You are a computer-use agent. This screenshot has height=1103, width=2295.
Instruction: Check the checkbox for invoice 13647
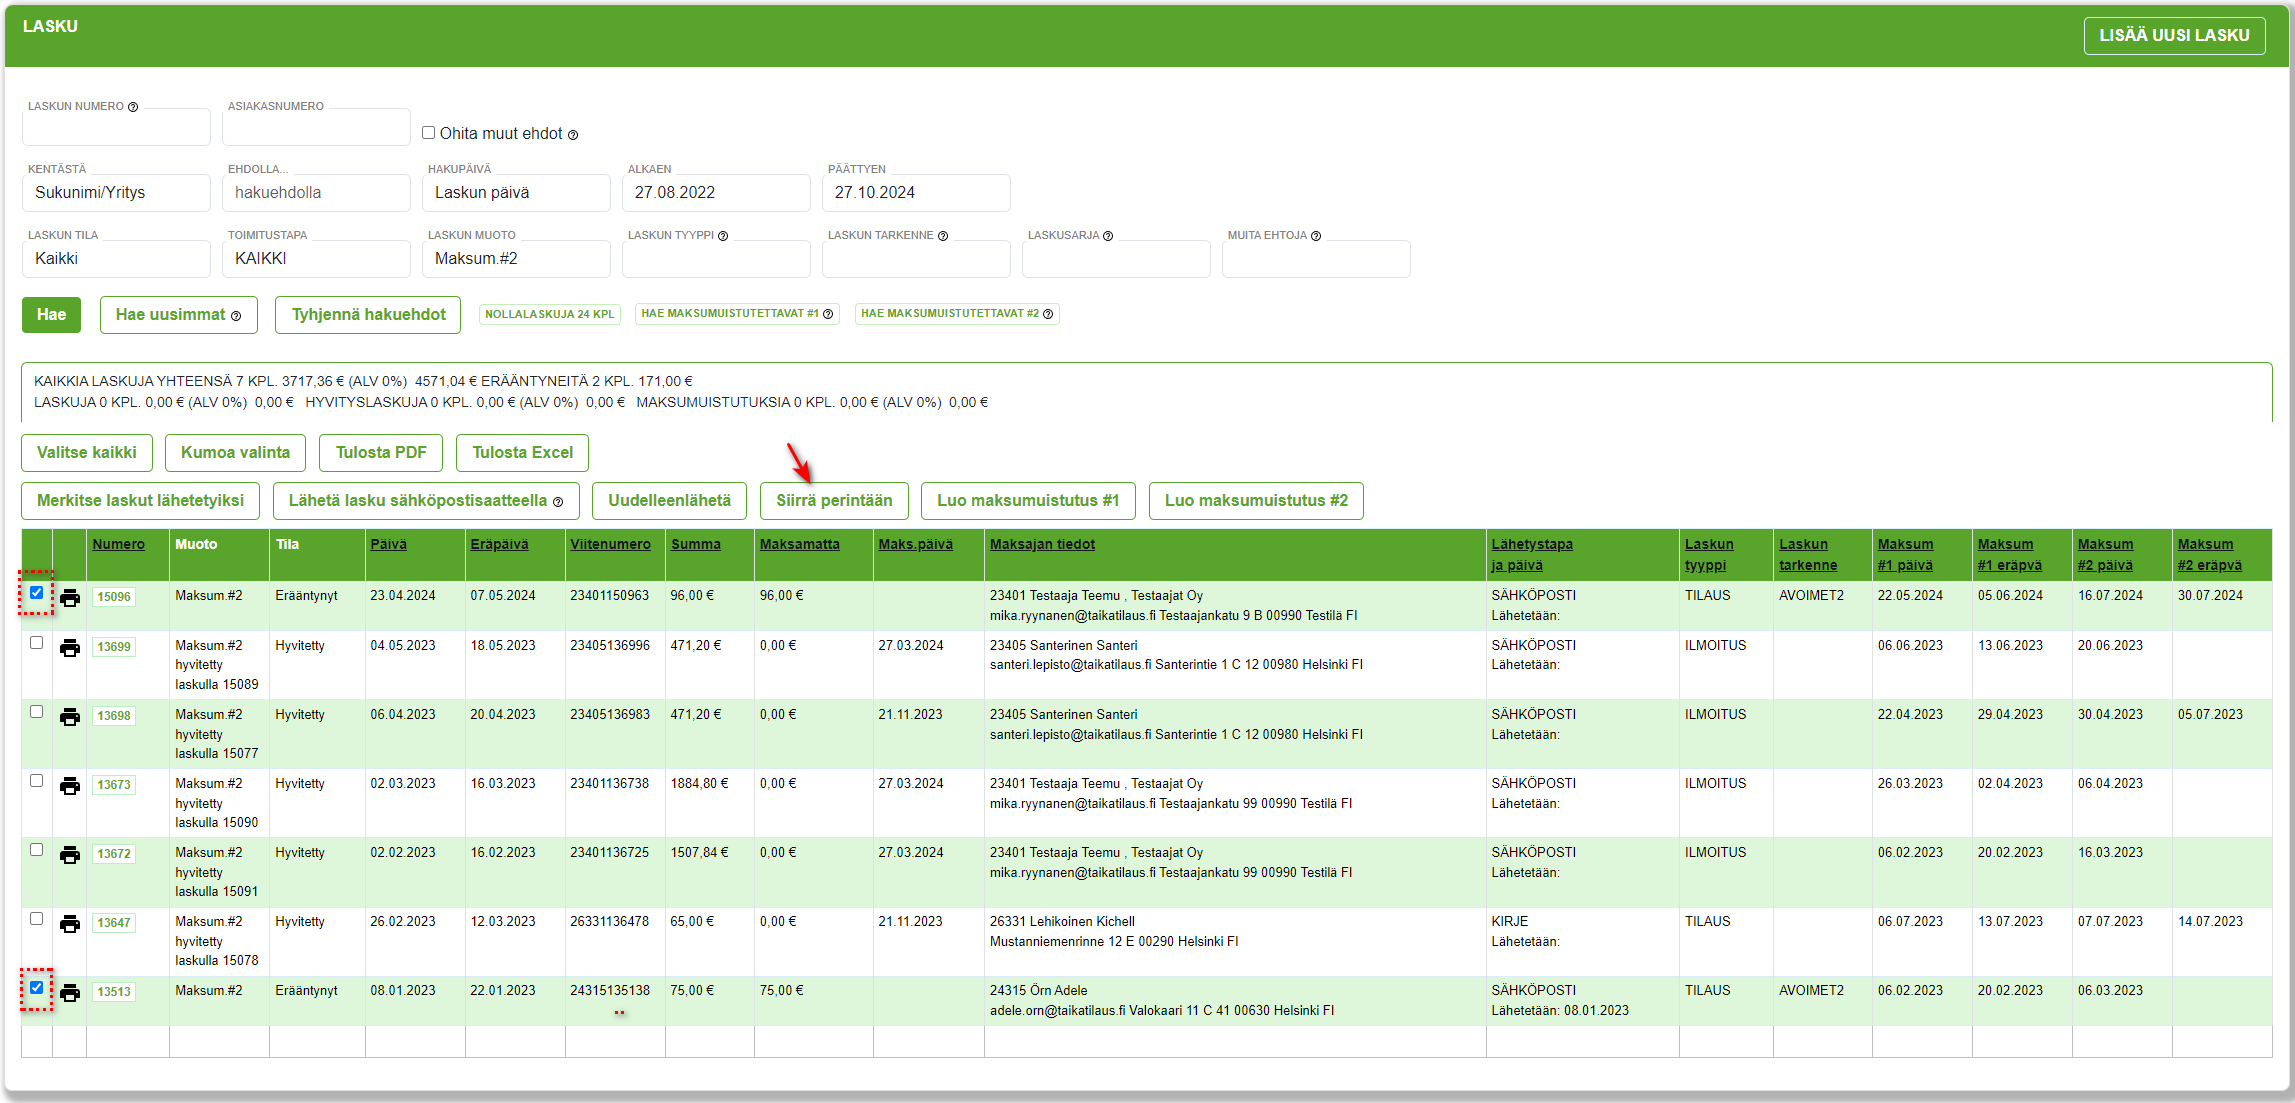(37, 919)
